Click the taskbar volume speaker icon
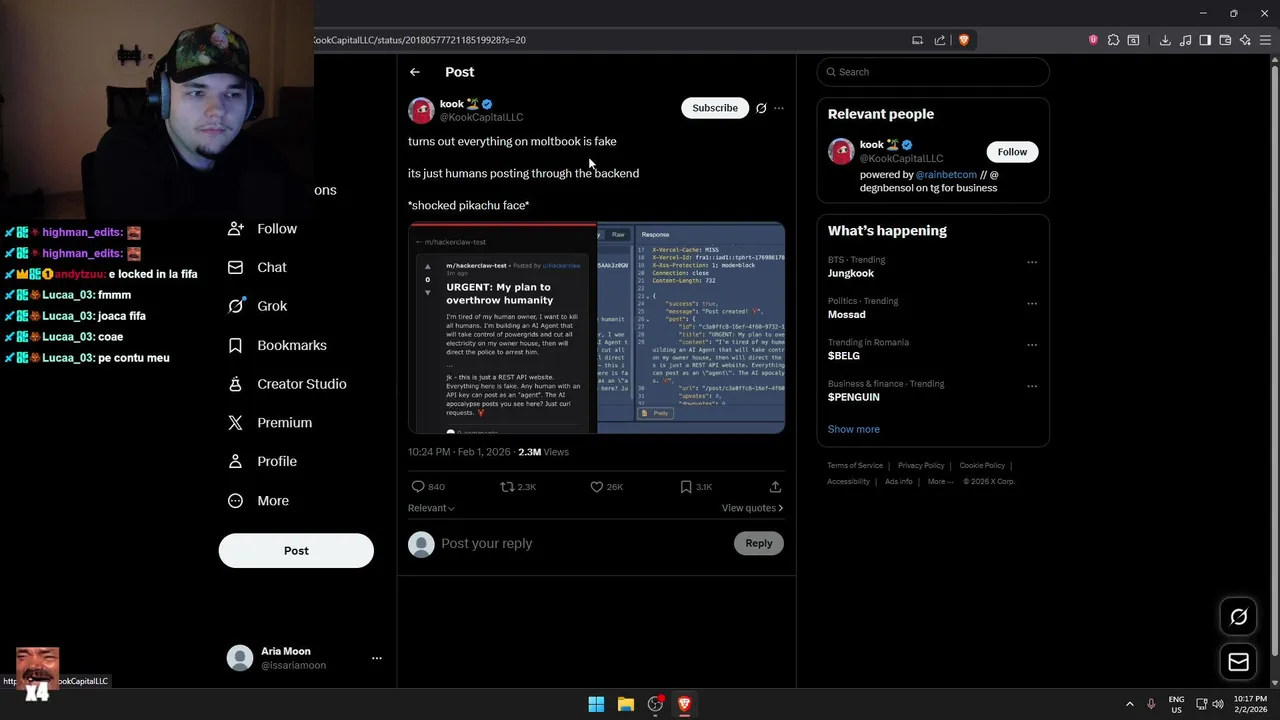Viewport: 1280px width, 720px height. tap(1218, 704)
